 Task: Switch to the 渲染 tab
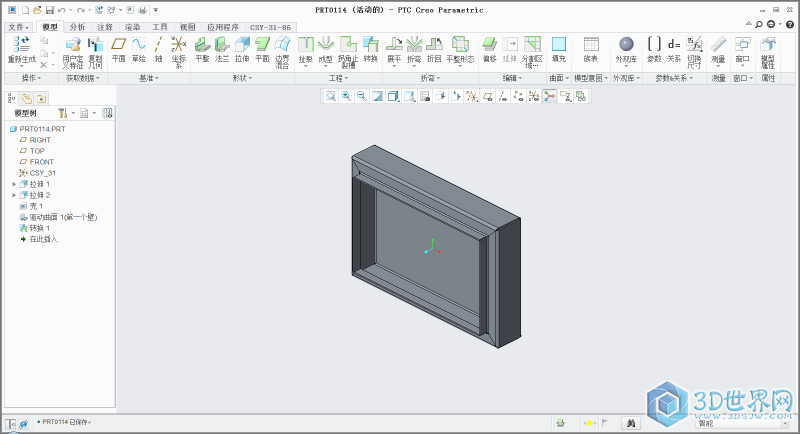[x=132, y=27]
